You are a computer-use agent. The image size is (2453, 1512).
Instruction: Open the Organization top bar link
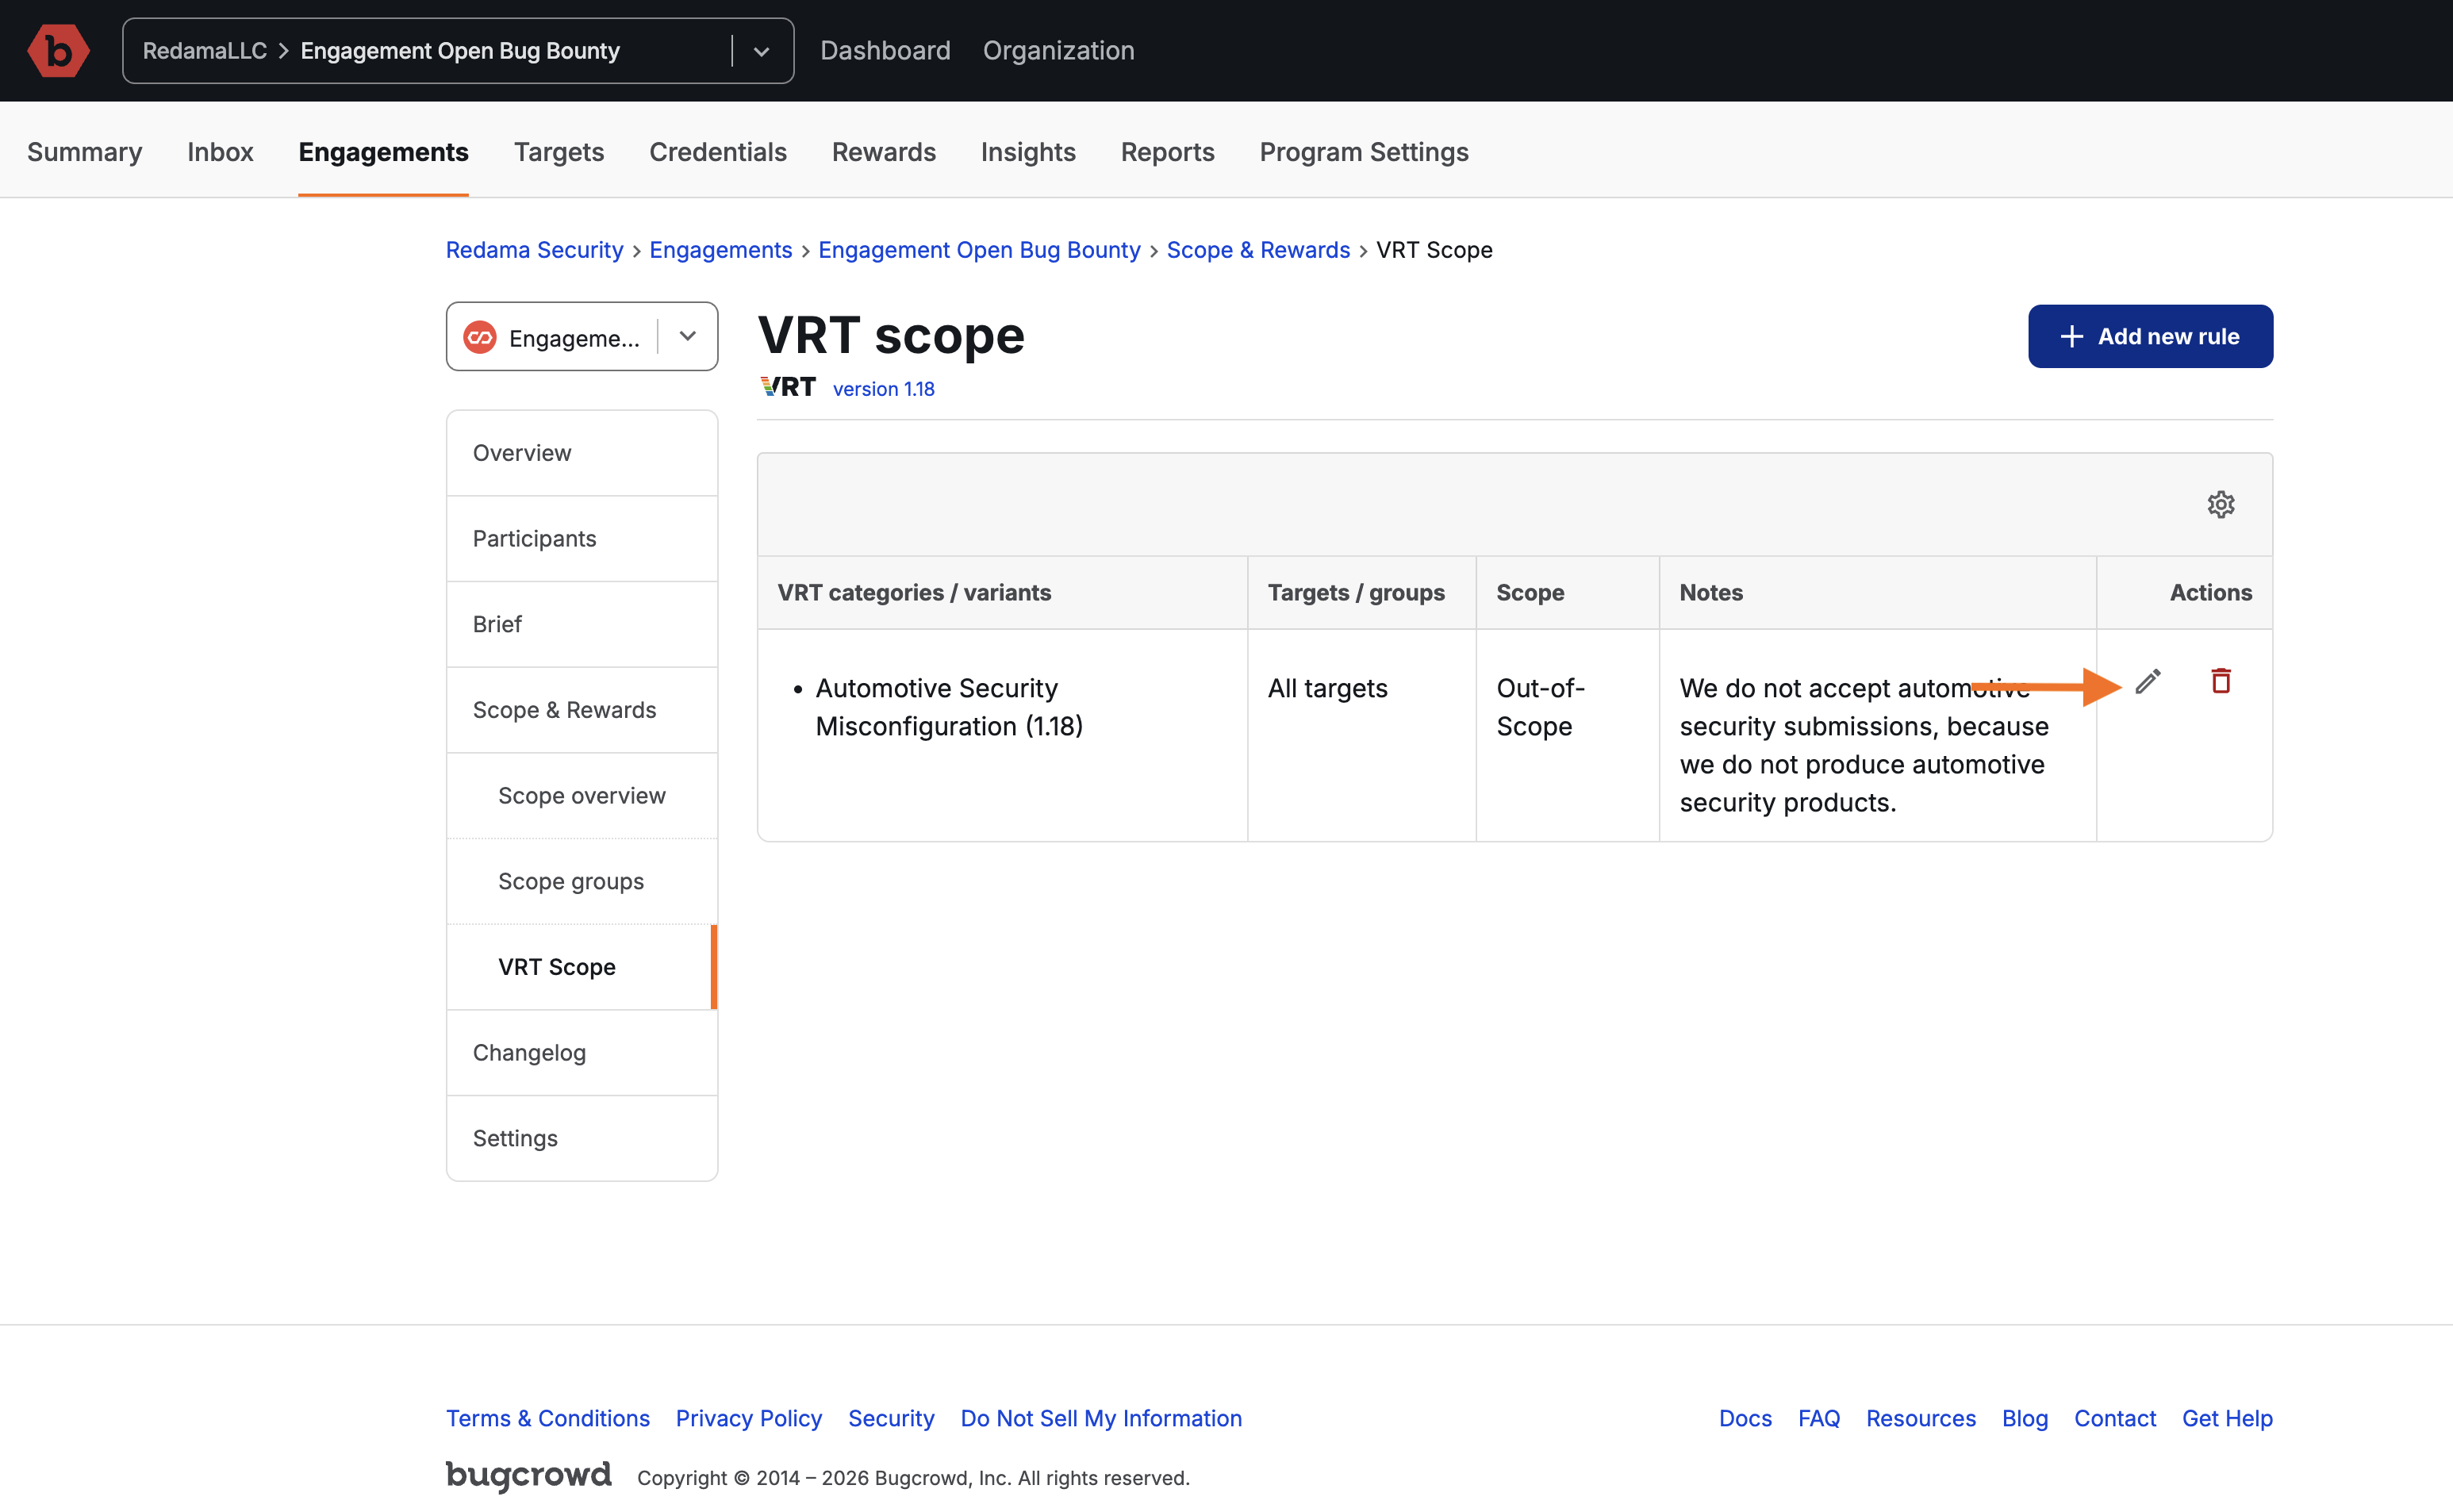click(1058, 50)
